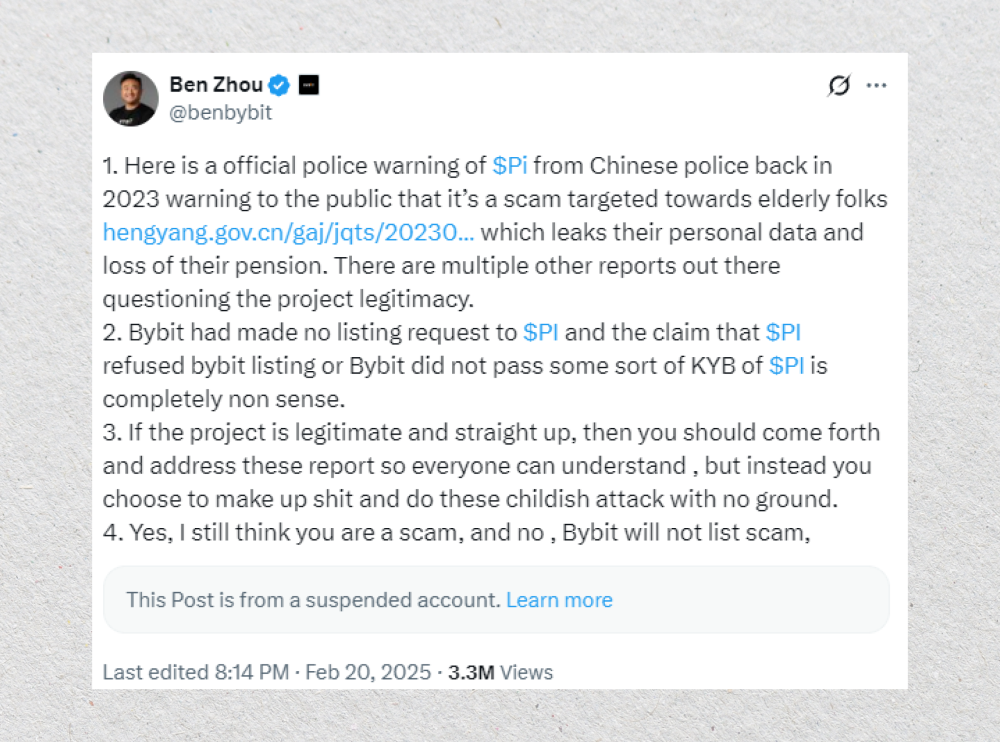
Task: Click the blue verified checkmark badge
Action: click(282, 85)
